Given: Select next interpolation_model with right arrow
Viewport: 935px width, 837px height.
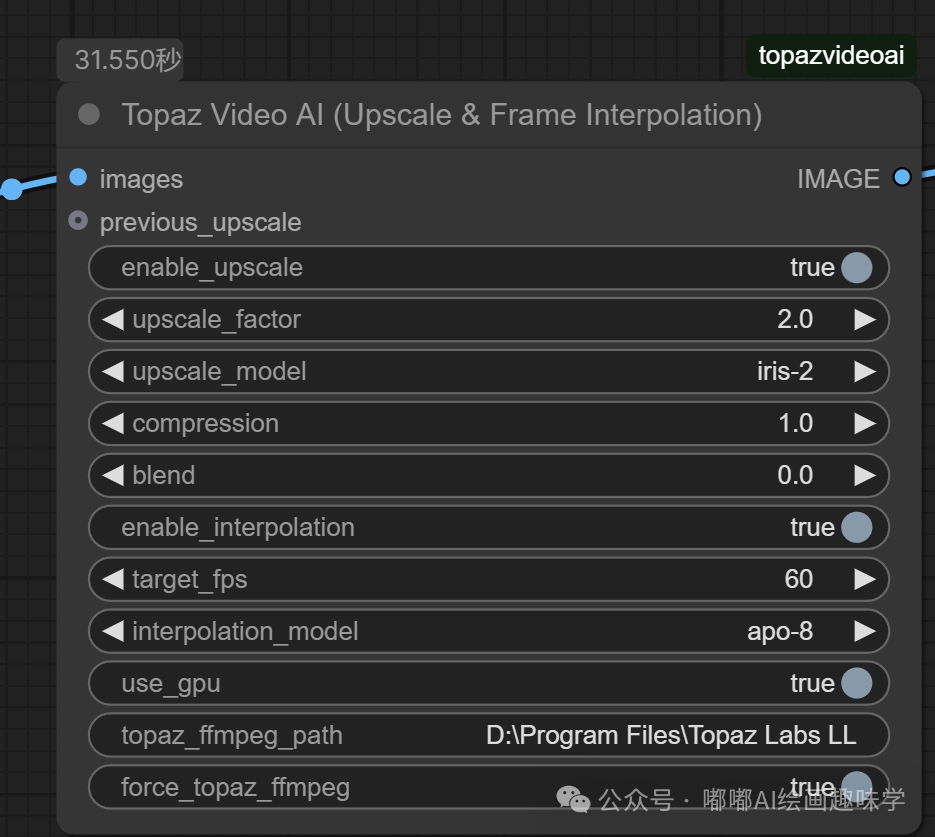Looking at the screenshot, I should [x=865, y=631].
